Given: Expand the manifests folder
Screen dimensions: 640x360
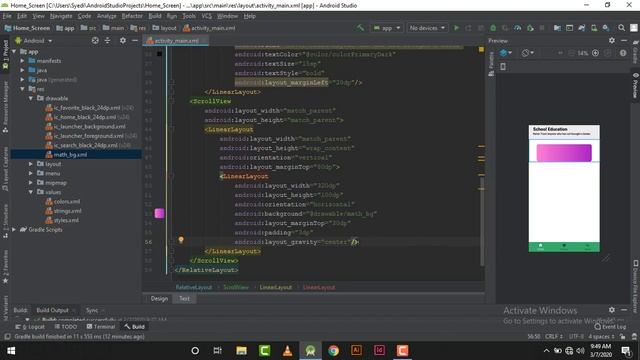Looking at the screenshot, I should [x=22, y=60].
